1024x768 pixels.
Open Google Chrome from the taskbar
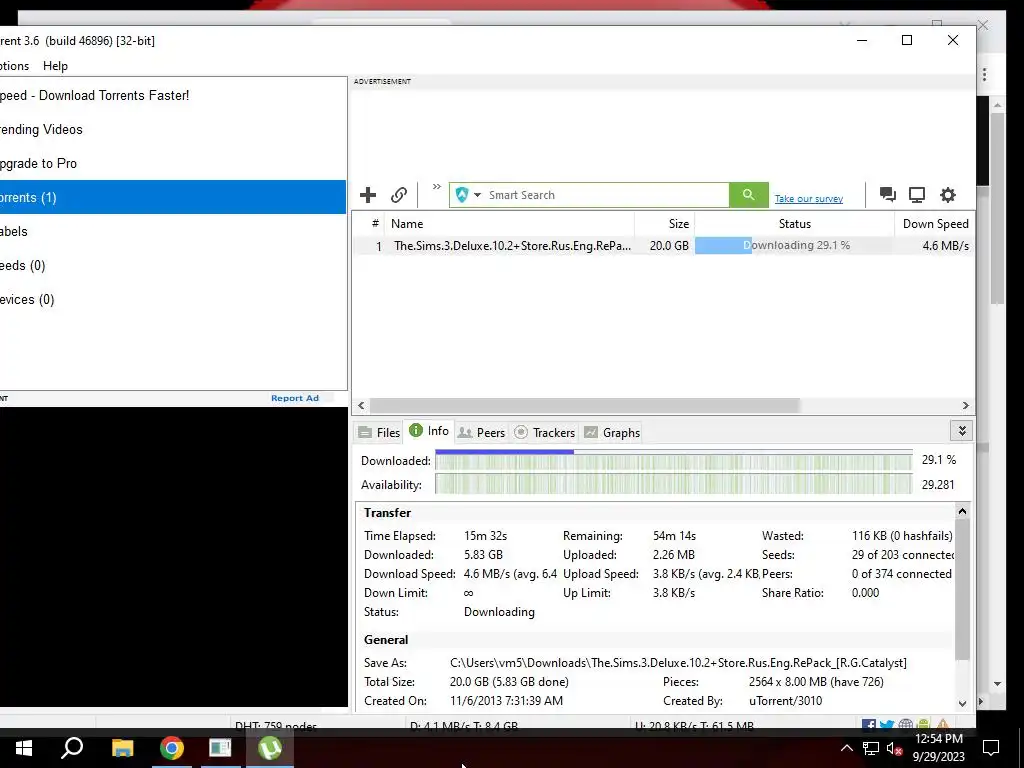coord(172,748)
